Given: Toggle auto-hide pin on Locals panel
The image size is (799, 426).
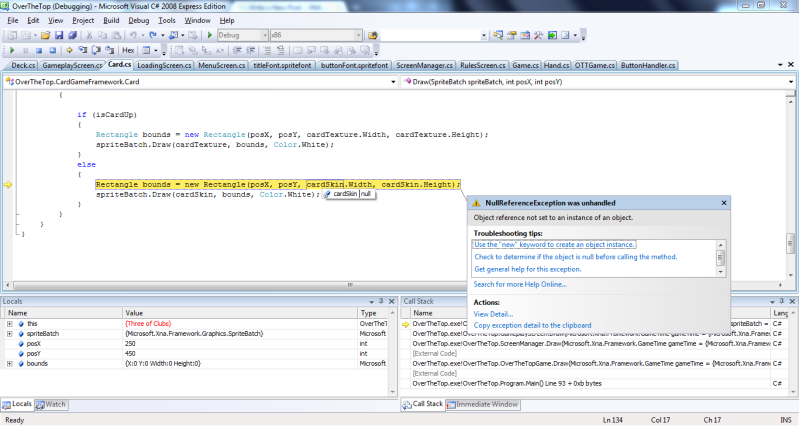Looking at the screenshot, I should 381,302.
